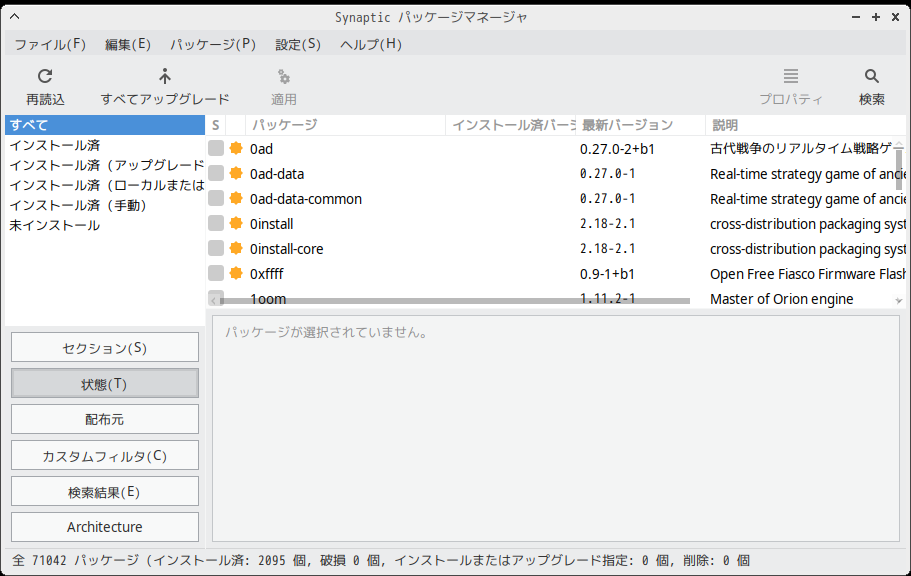911x576 pixels.
Task: Click the status bar package count text
Action: 381,560
